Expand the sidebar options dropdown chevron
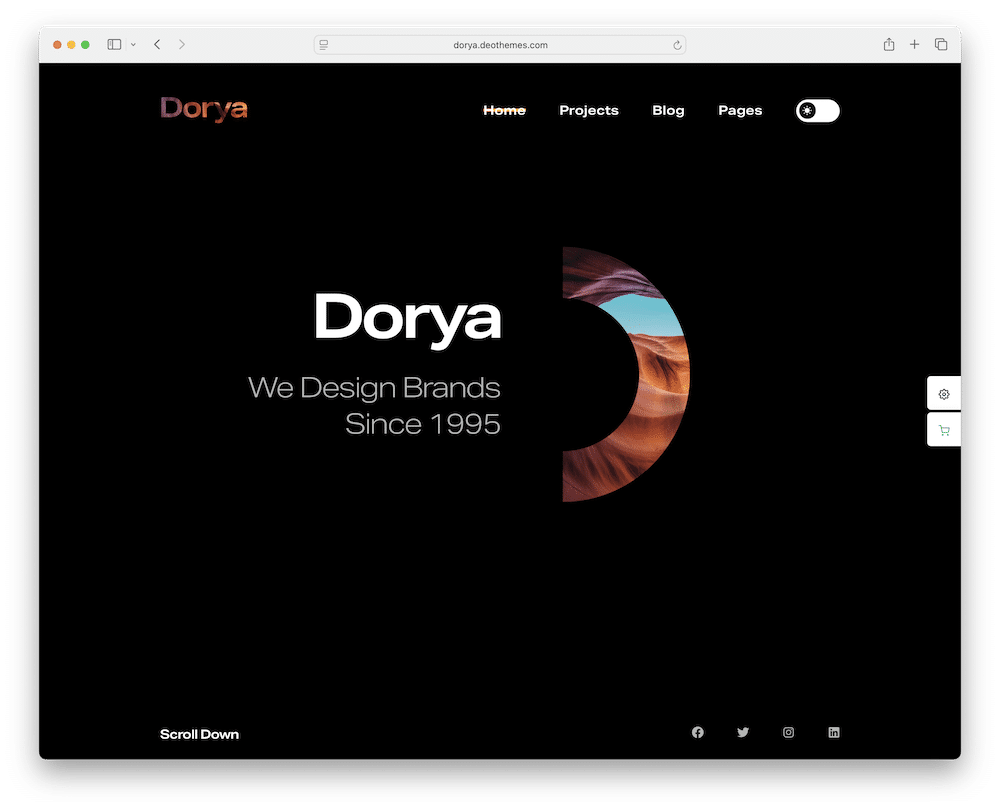Screen dimensions: 1000x811 (x=133, y=45)
